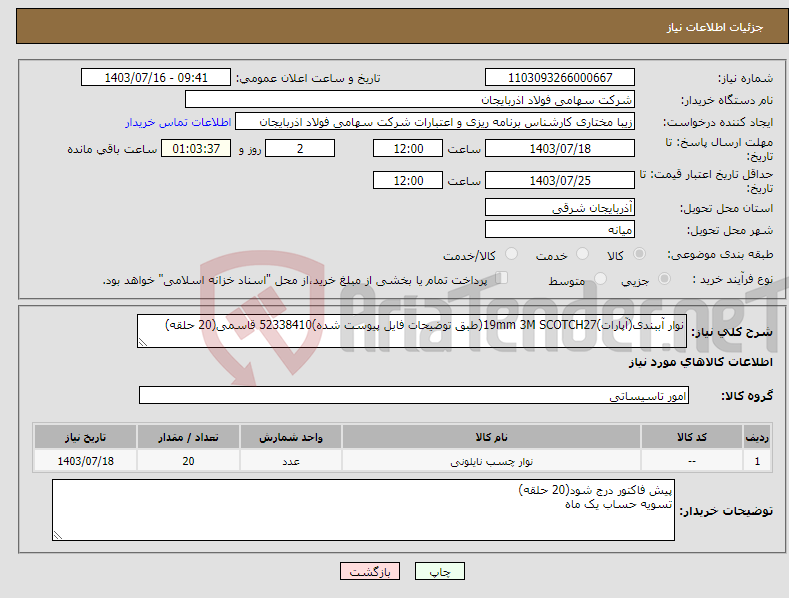Click the goods group امور تاسیساتی field

click(414, 395)
